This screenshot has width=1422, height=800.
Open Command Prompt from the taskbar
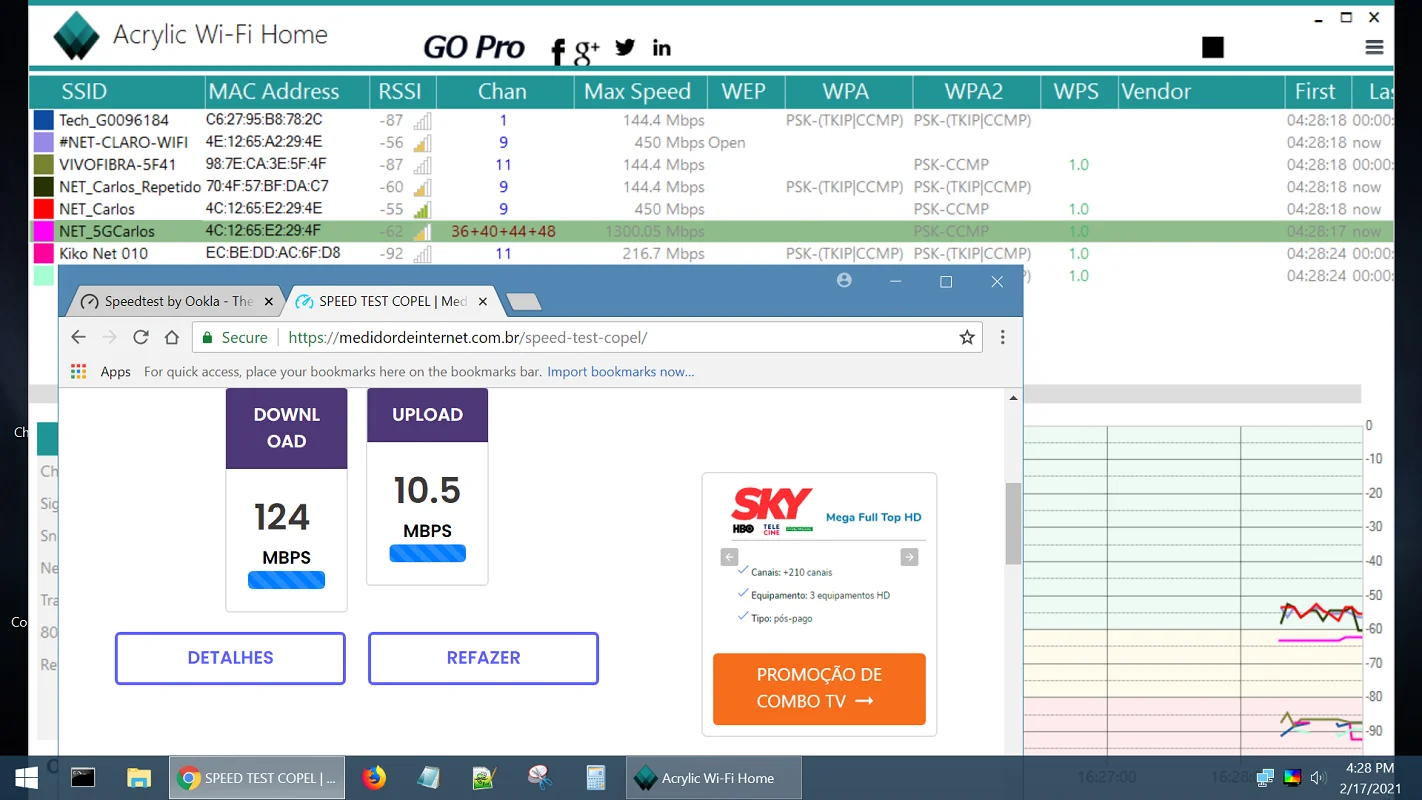[x=83, y=778]
